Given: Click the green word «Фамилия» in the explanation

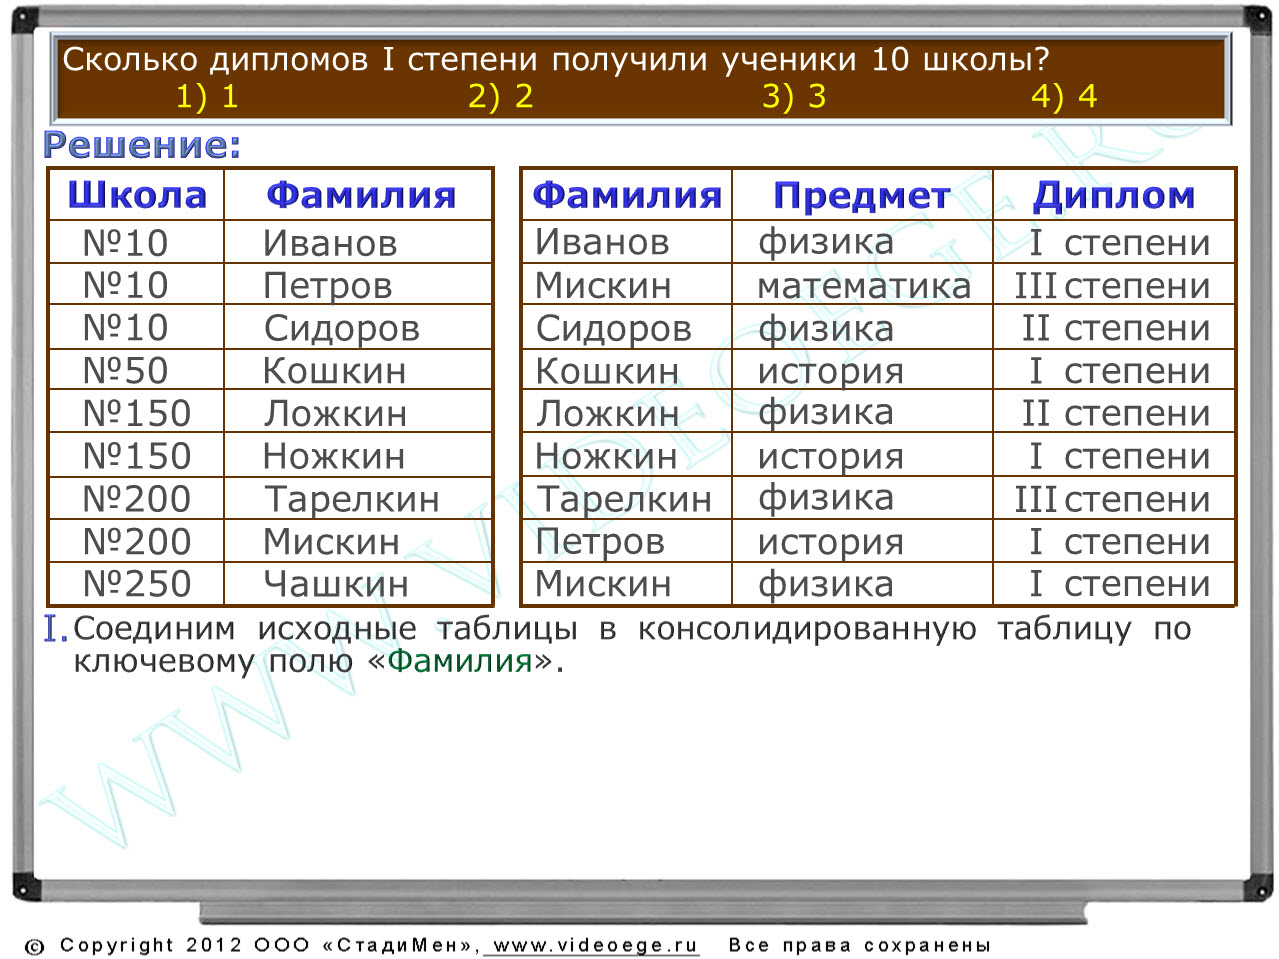Looking at the screenshot, I should [x=460, y=661].
